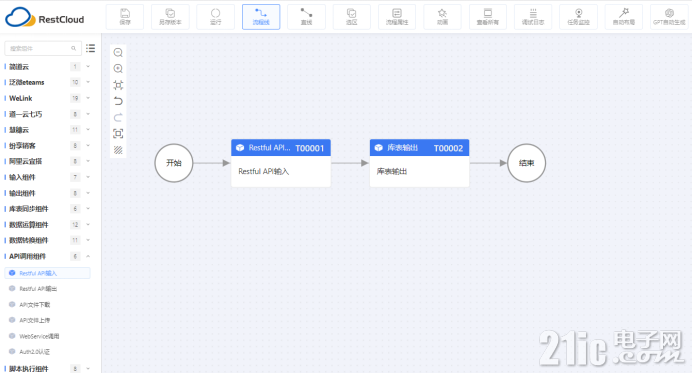The height and width of the screenshot is (373, 693).
Task: Select the 流程线 flow-line tool
Action: [x=261, y=17]
